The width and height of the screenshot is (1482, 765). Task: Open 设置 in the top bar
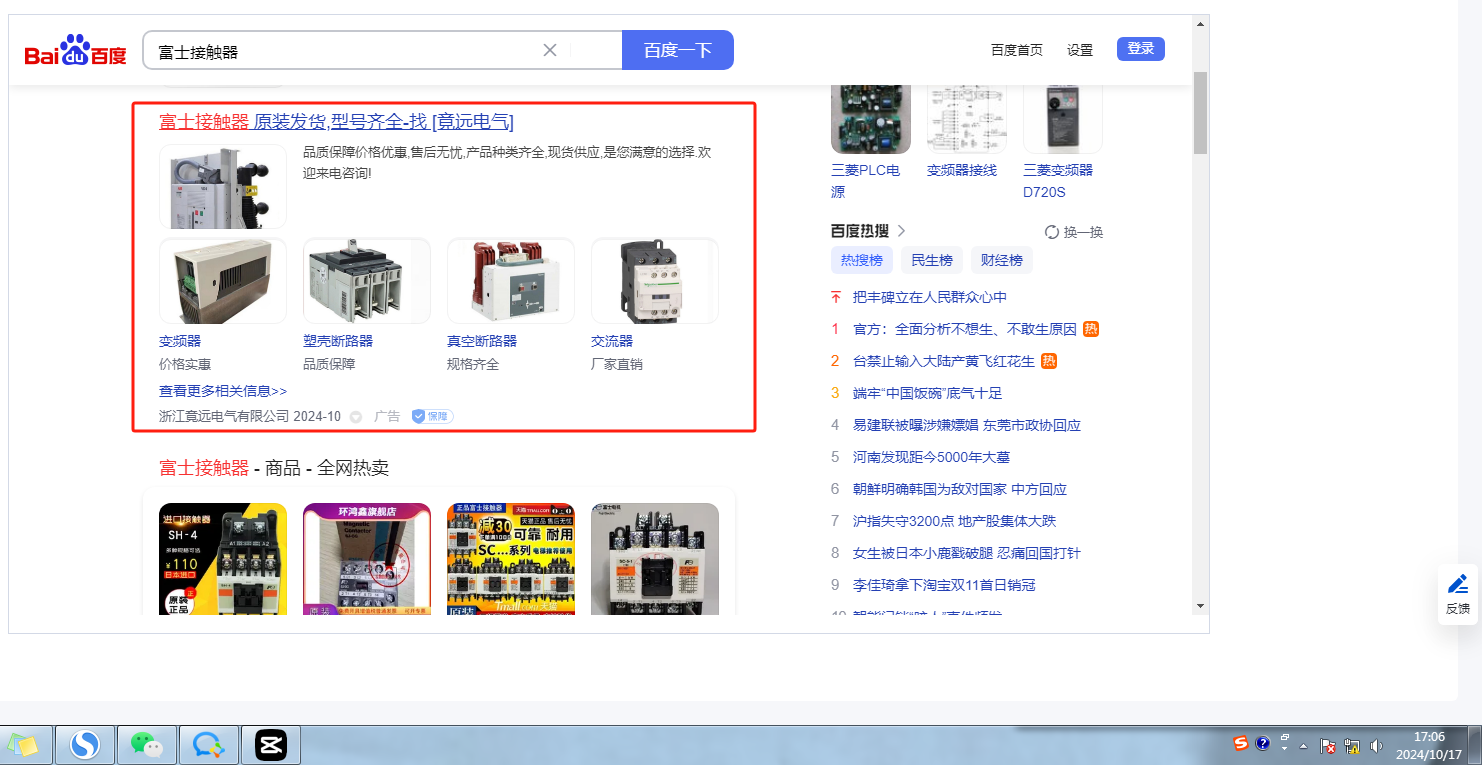click(1080, 50)
